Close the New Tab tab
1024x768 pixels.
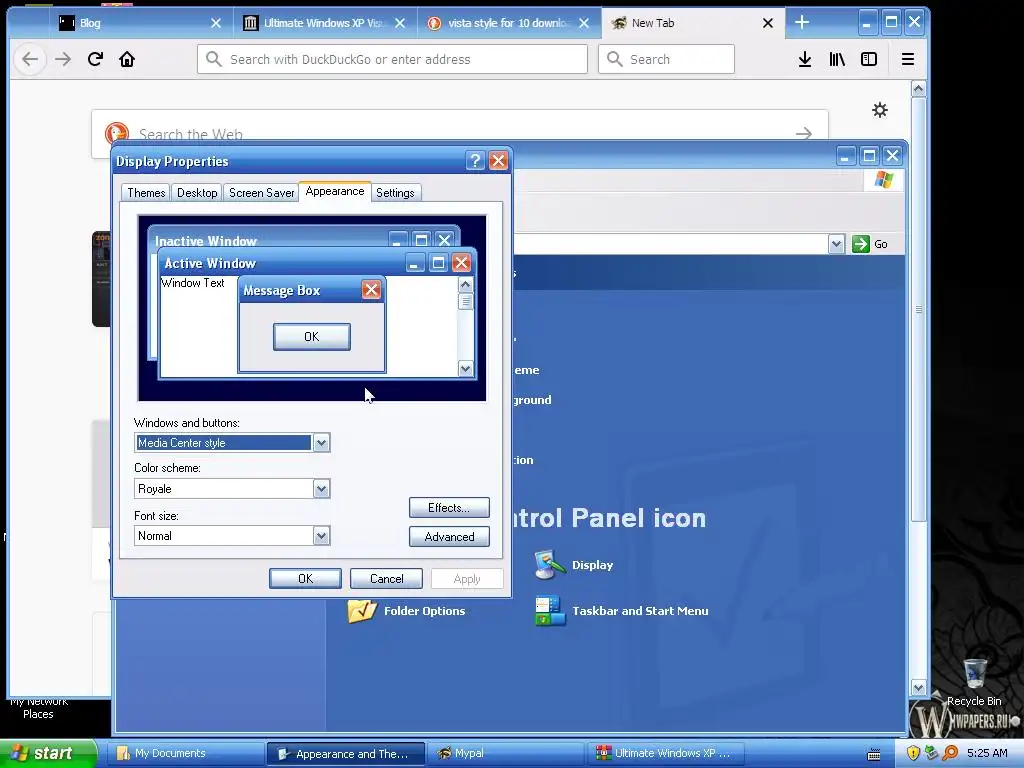coord(768,23)
